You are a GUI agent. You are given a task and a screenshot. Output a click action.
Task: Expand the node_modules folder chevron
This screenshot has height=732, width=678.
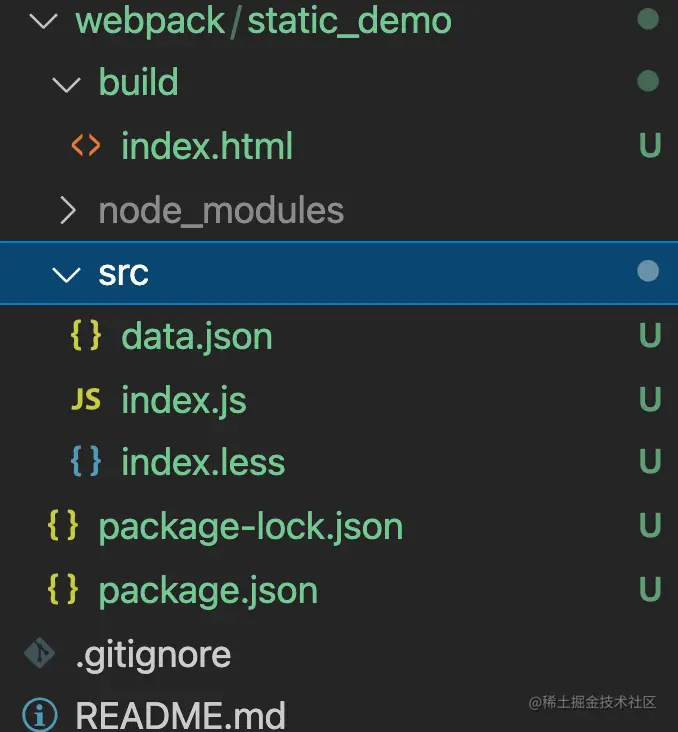point(67,210)
